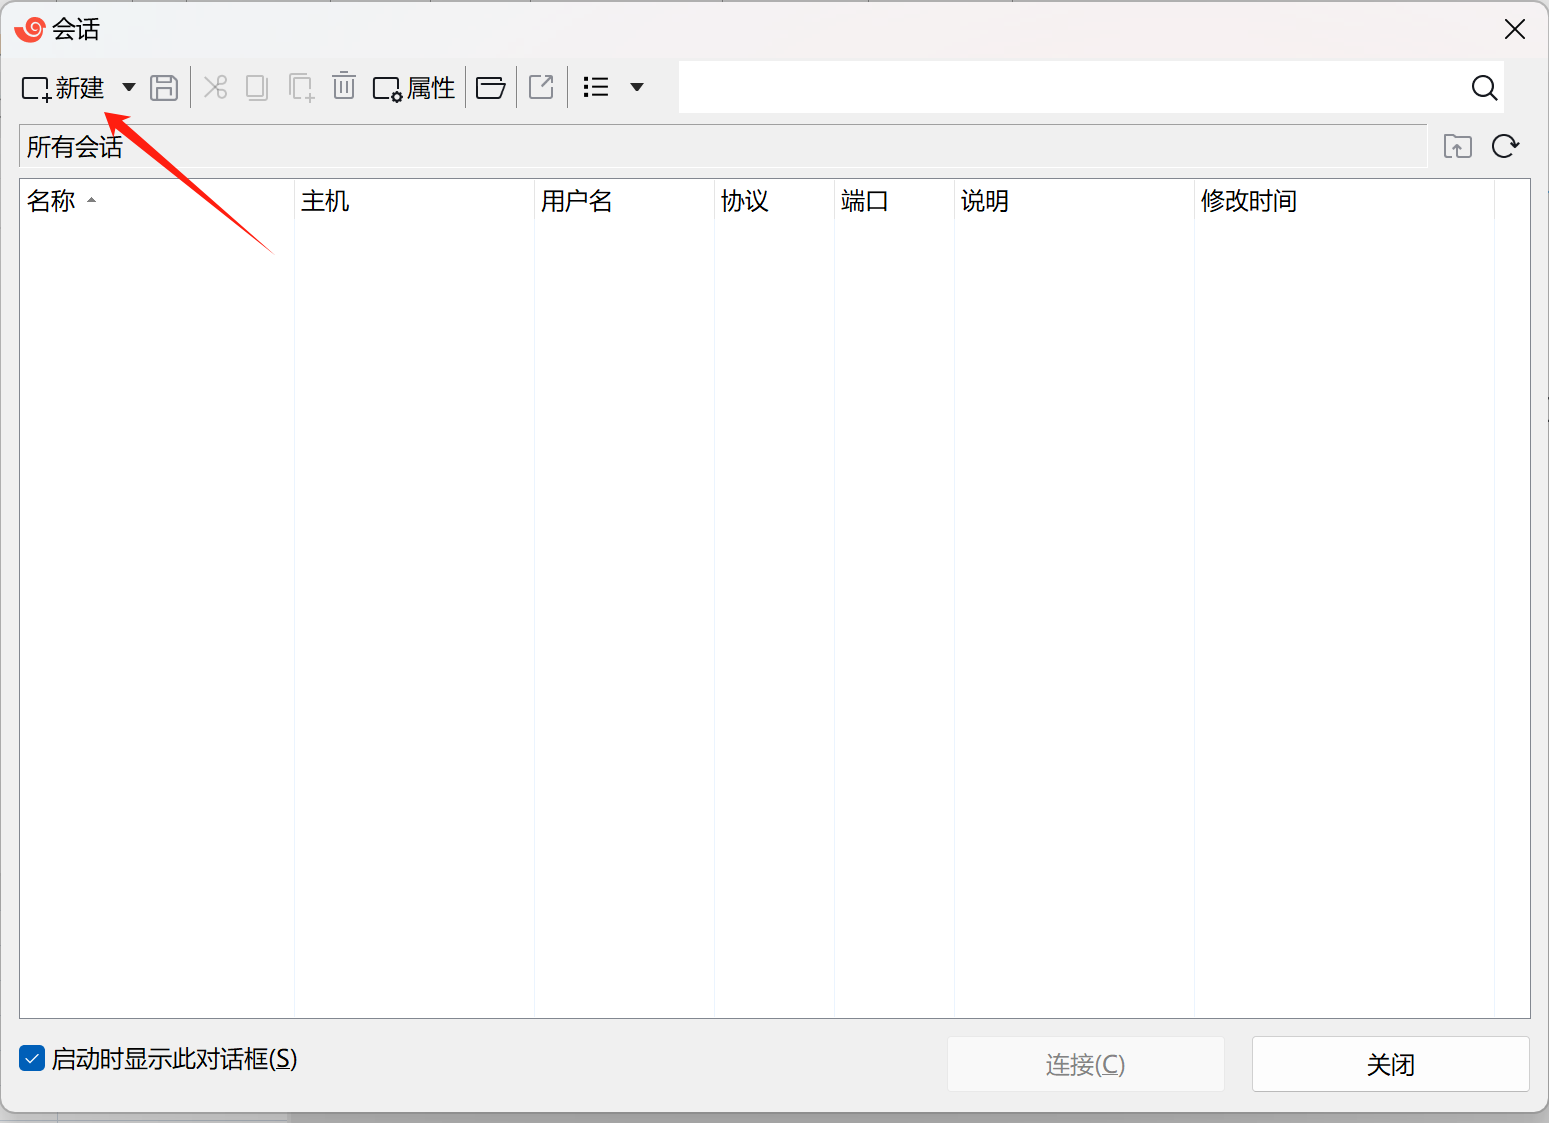Click the open folder icon
This screenshot has height=1123, width=1549.
tap(490, 88)
